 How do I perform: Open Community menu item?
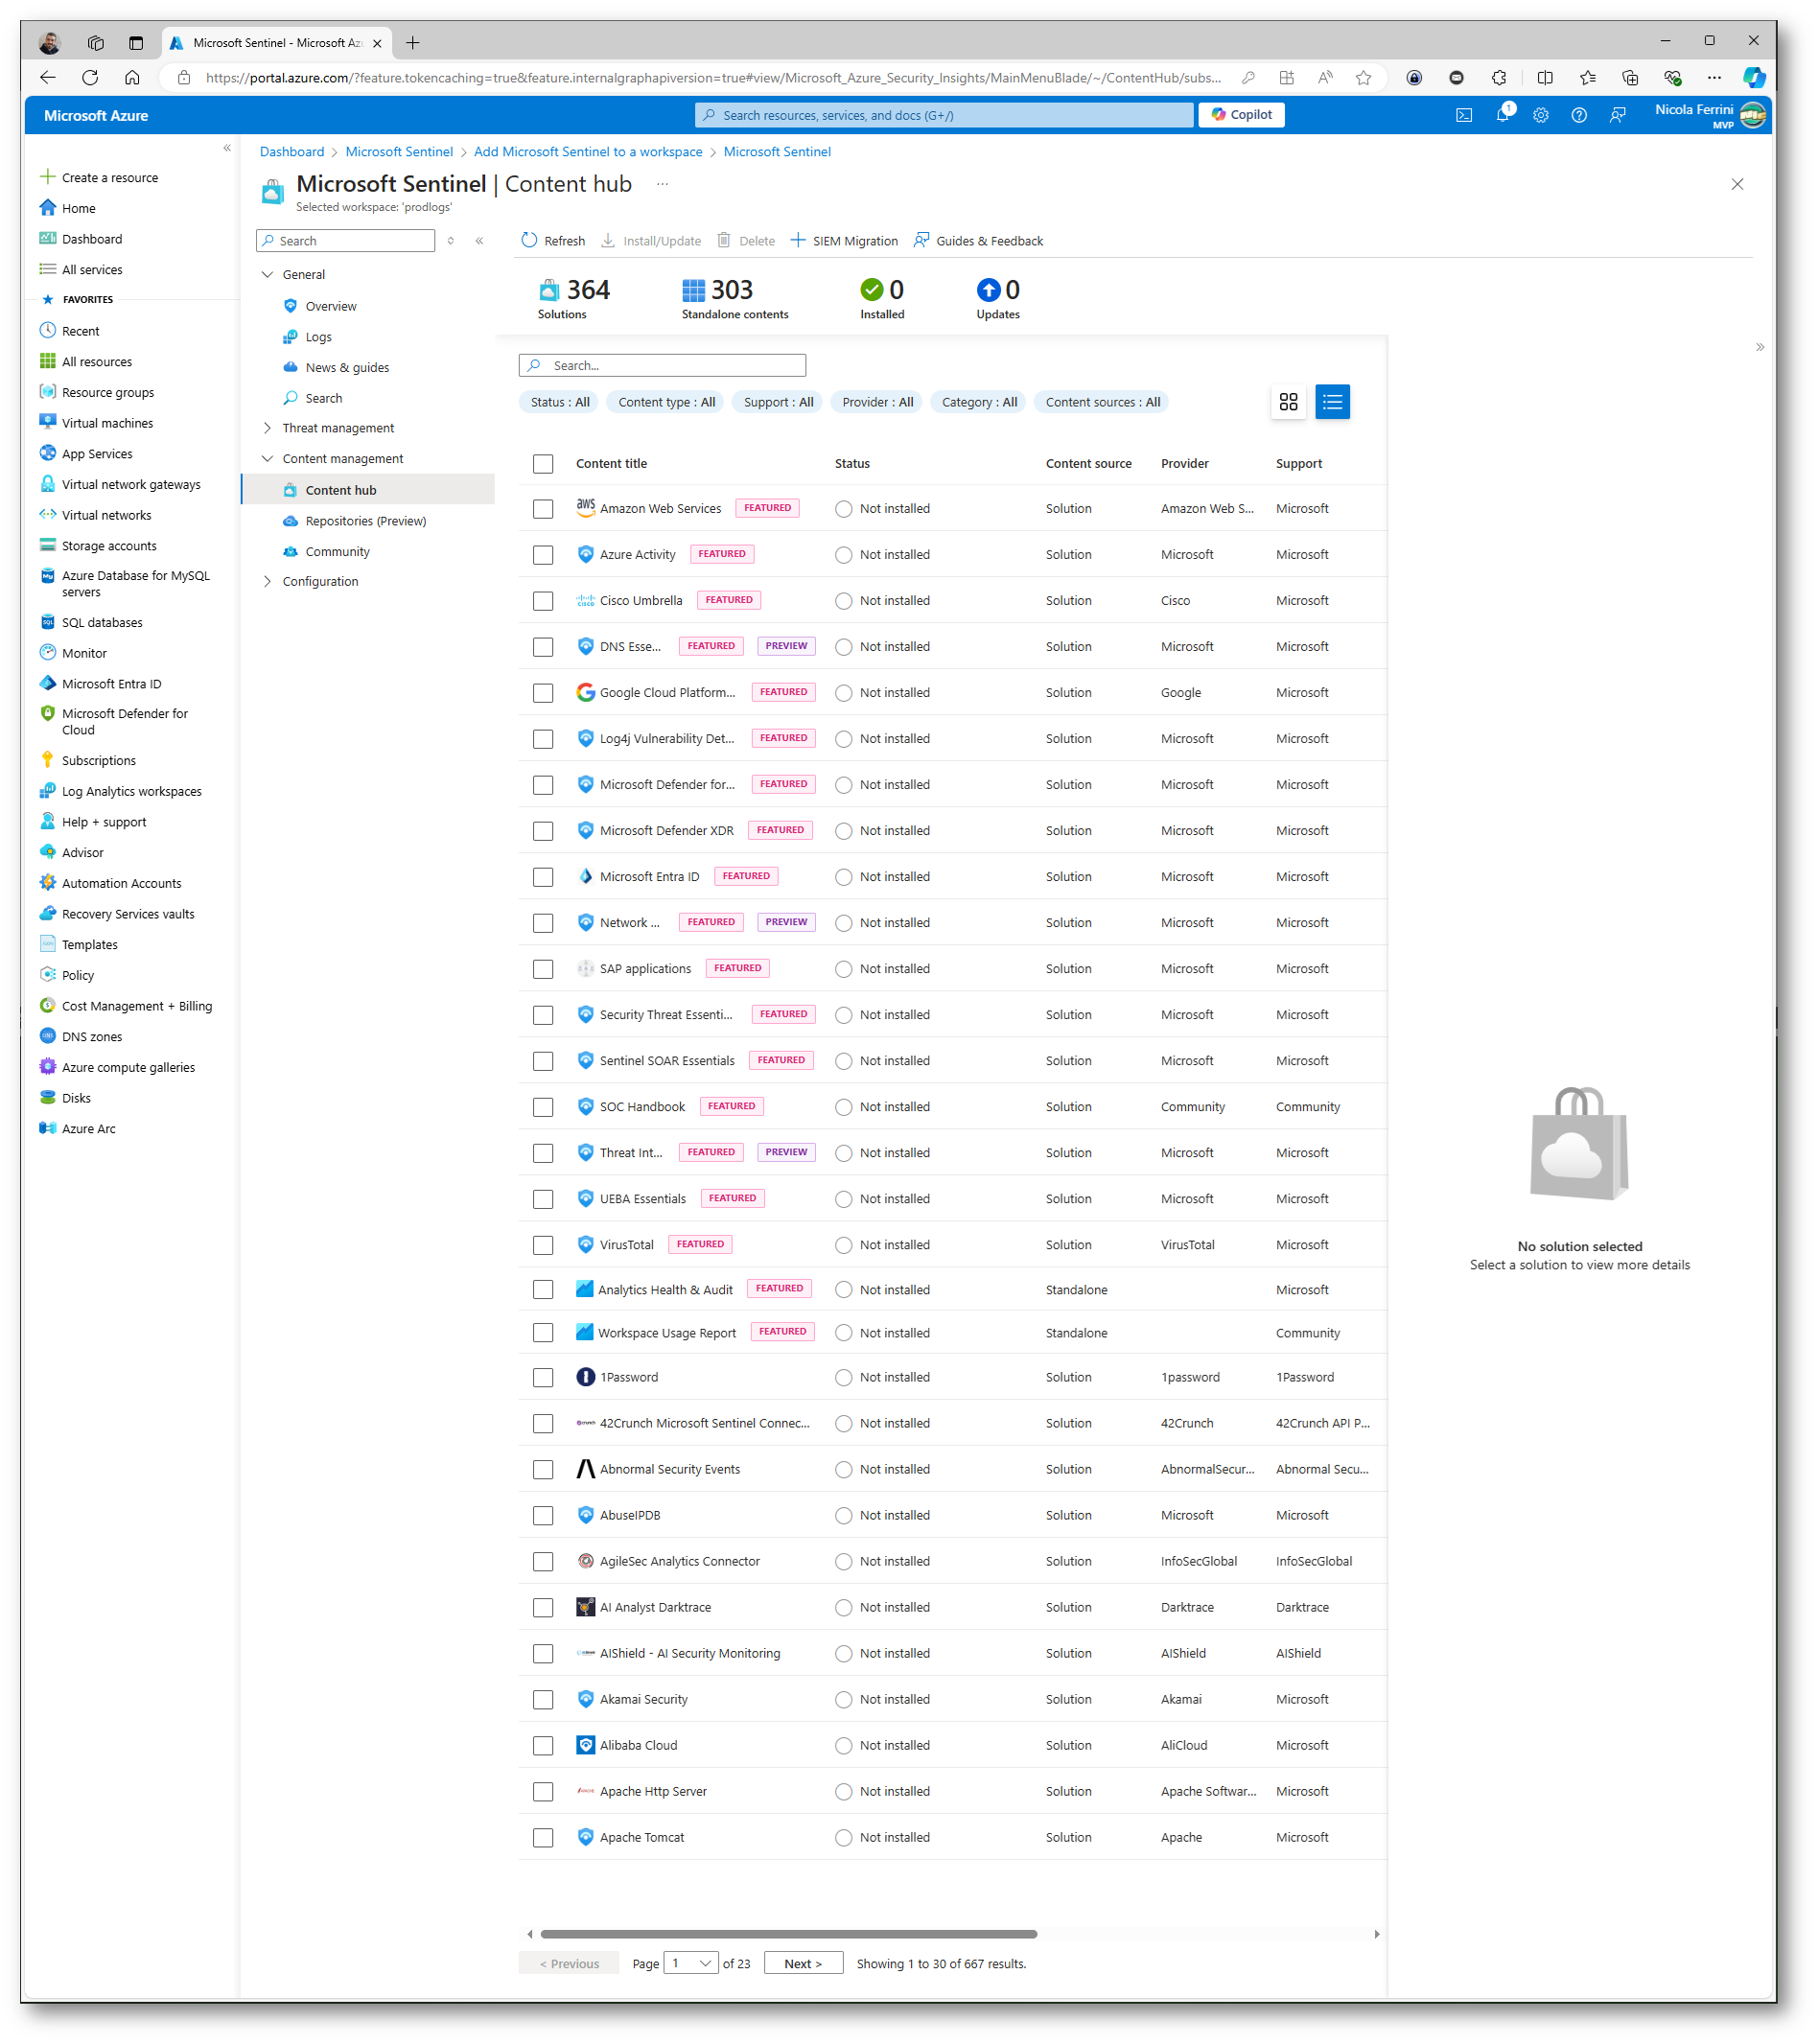pyautogui.click(x=337, y=551)
